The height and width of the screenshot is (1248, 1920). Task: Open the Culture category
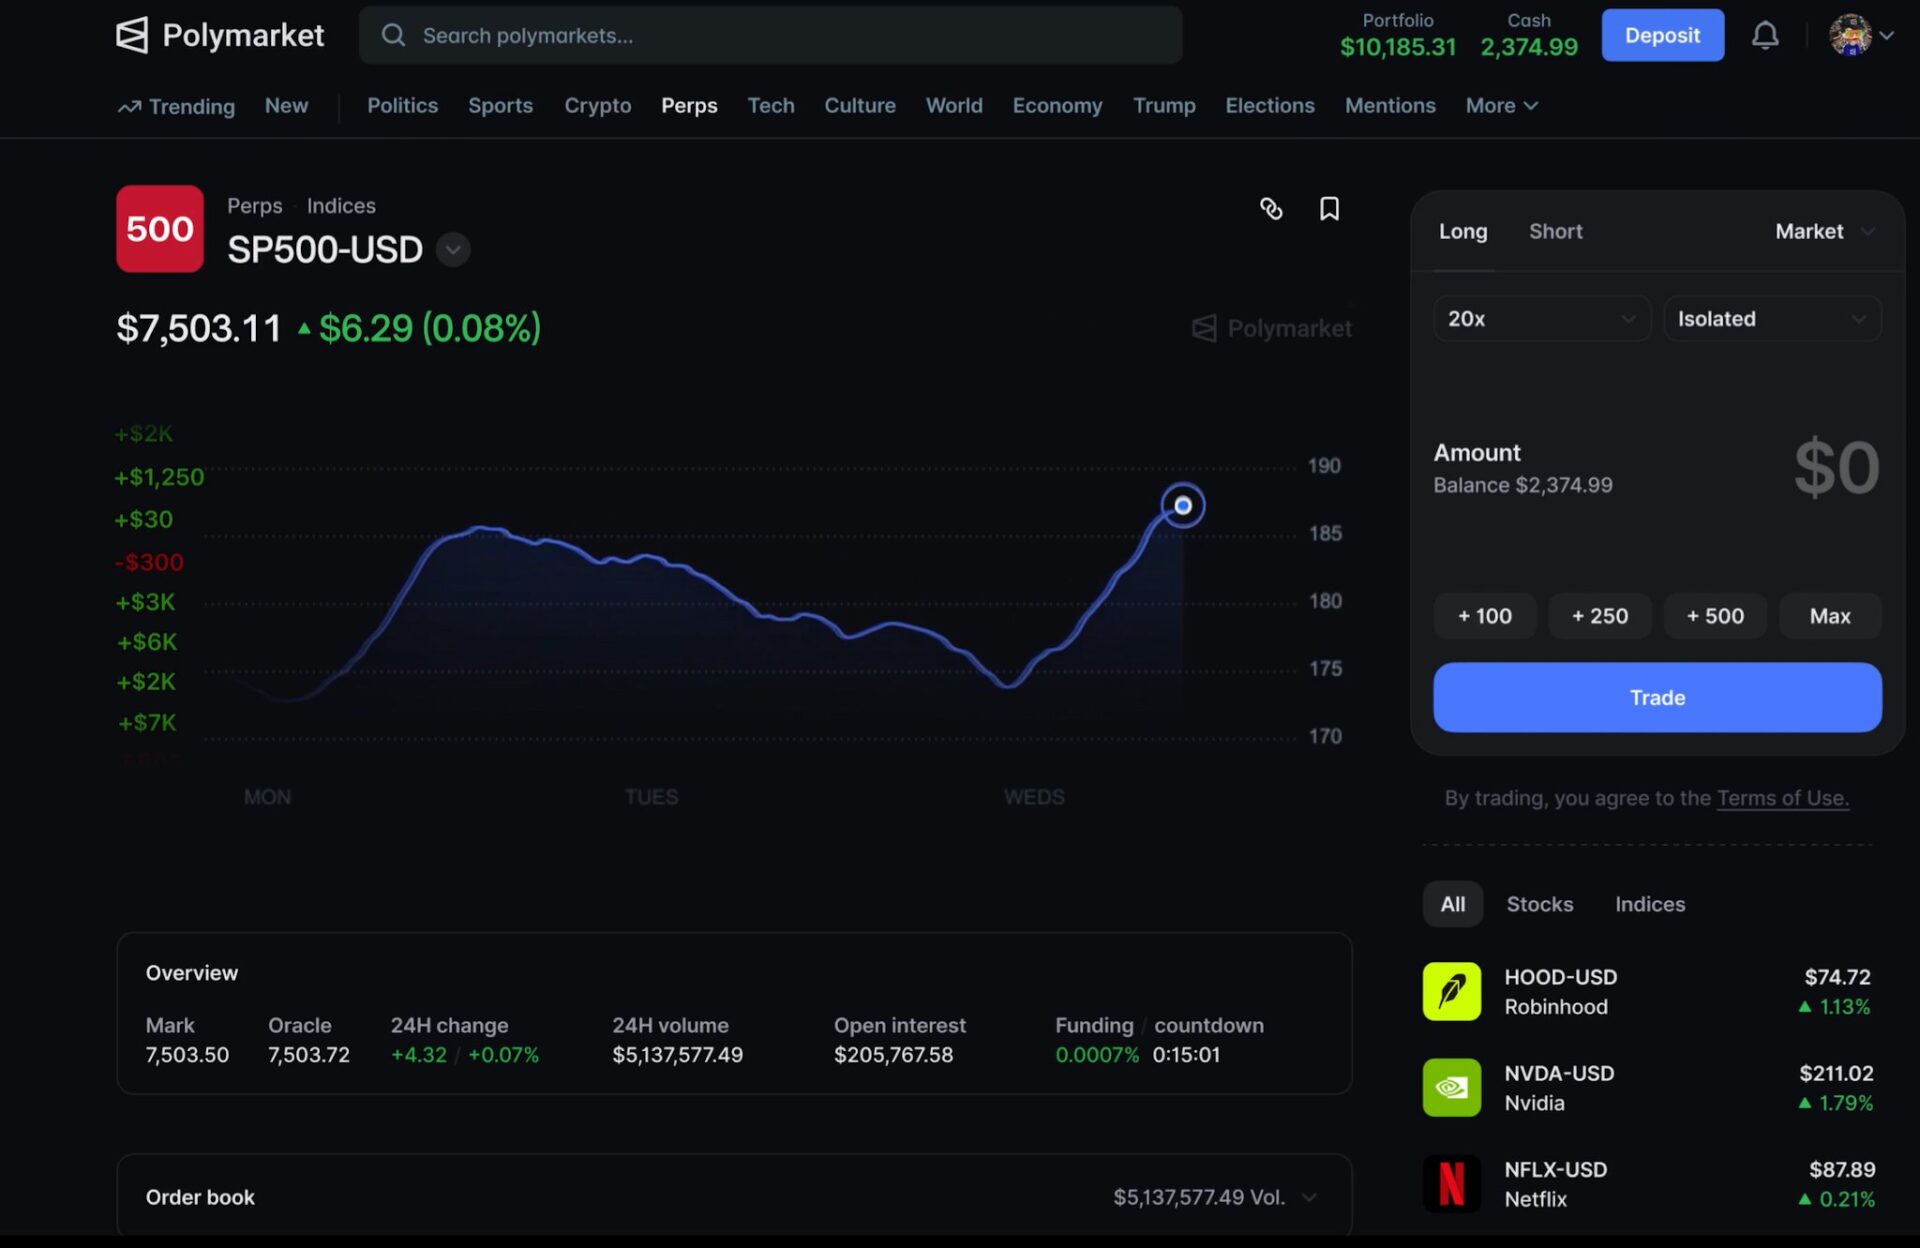coord(860,105)
